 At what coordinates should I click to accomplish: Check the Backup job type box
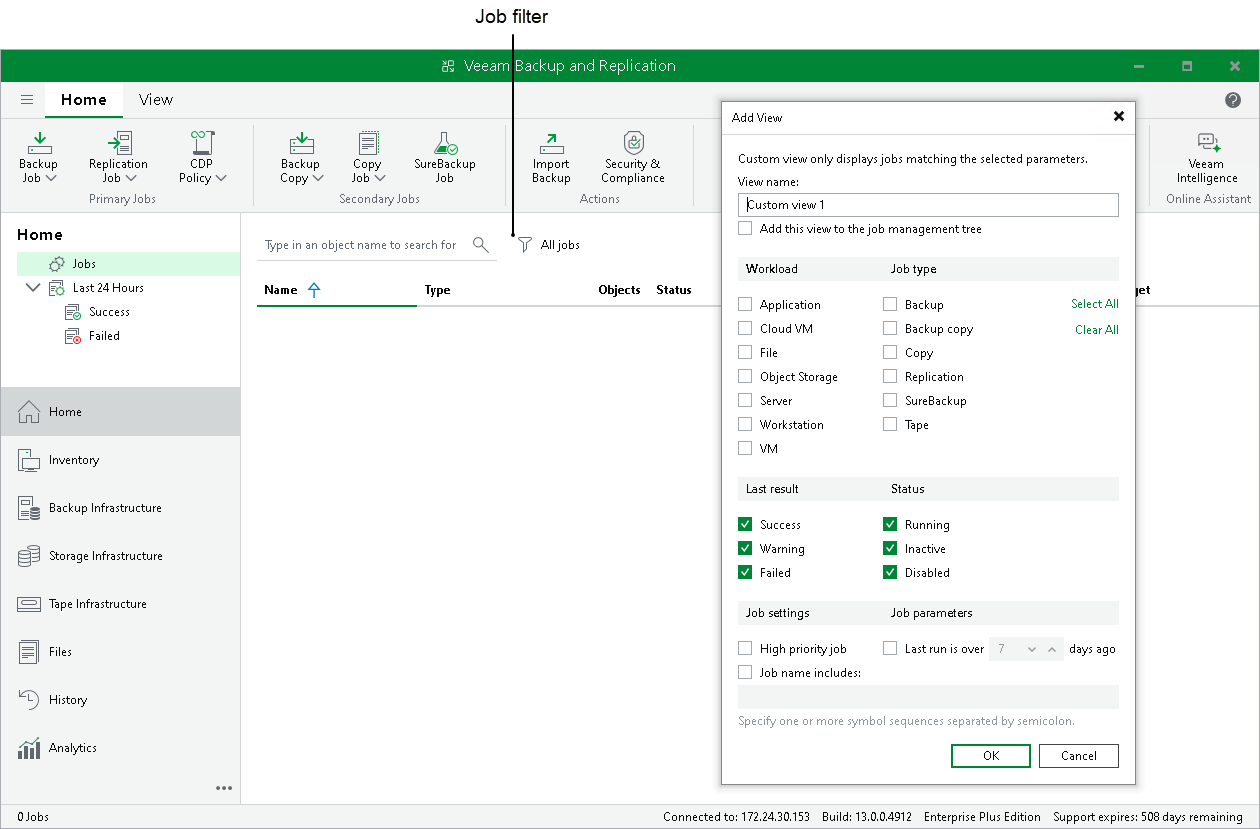tap(890, 304)
